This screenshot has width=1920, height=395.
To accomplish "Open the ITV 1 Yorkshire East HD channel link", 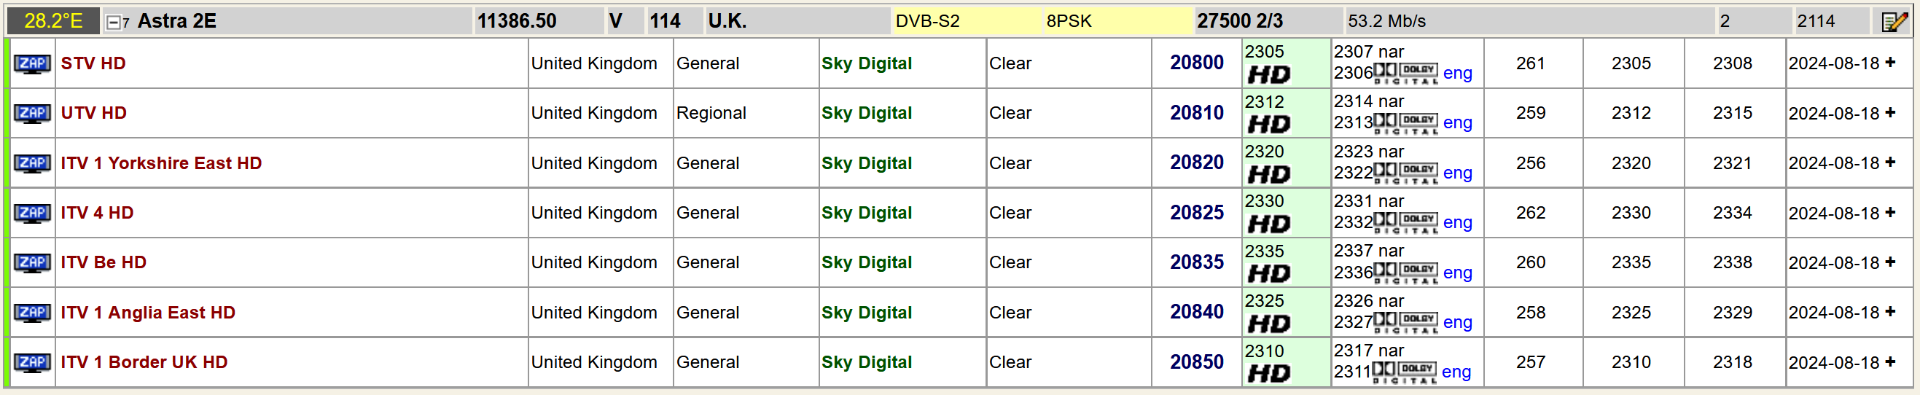I will 161,163.
